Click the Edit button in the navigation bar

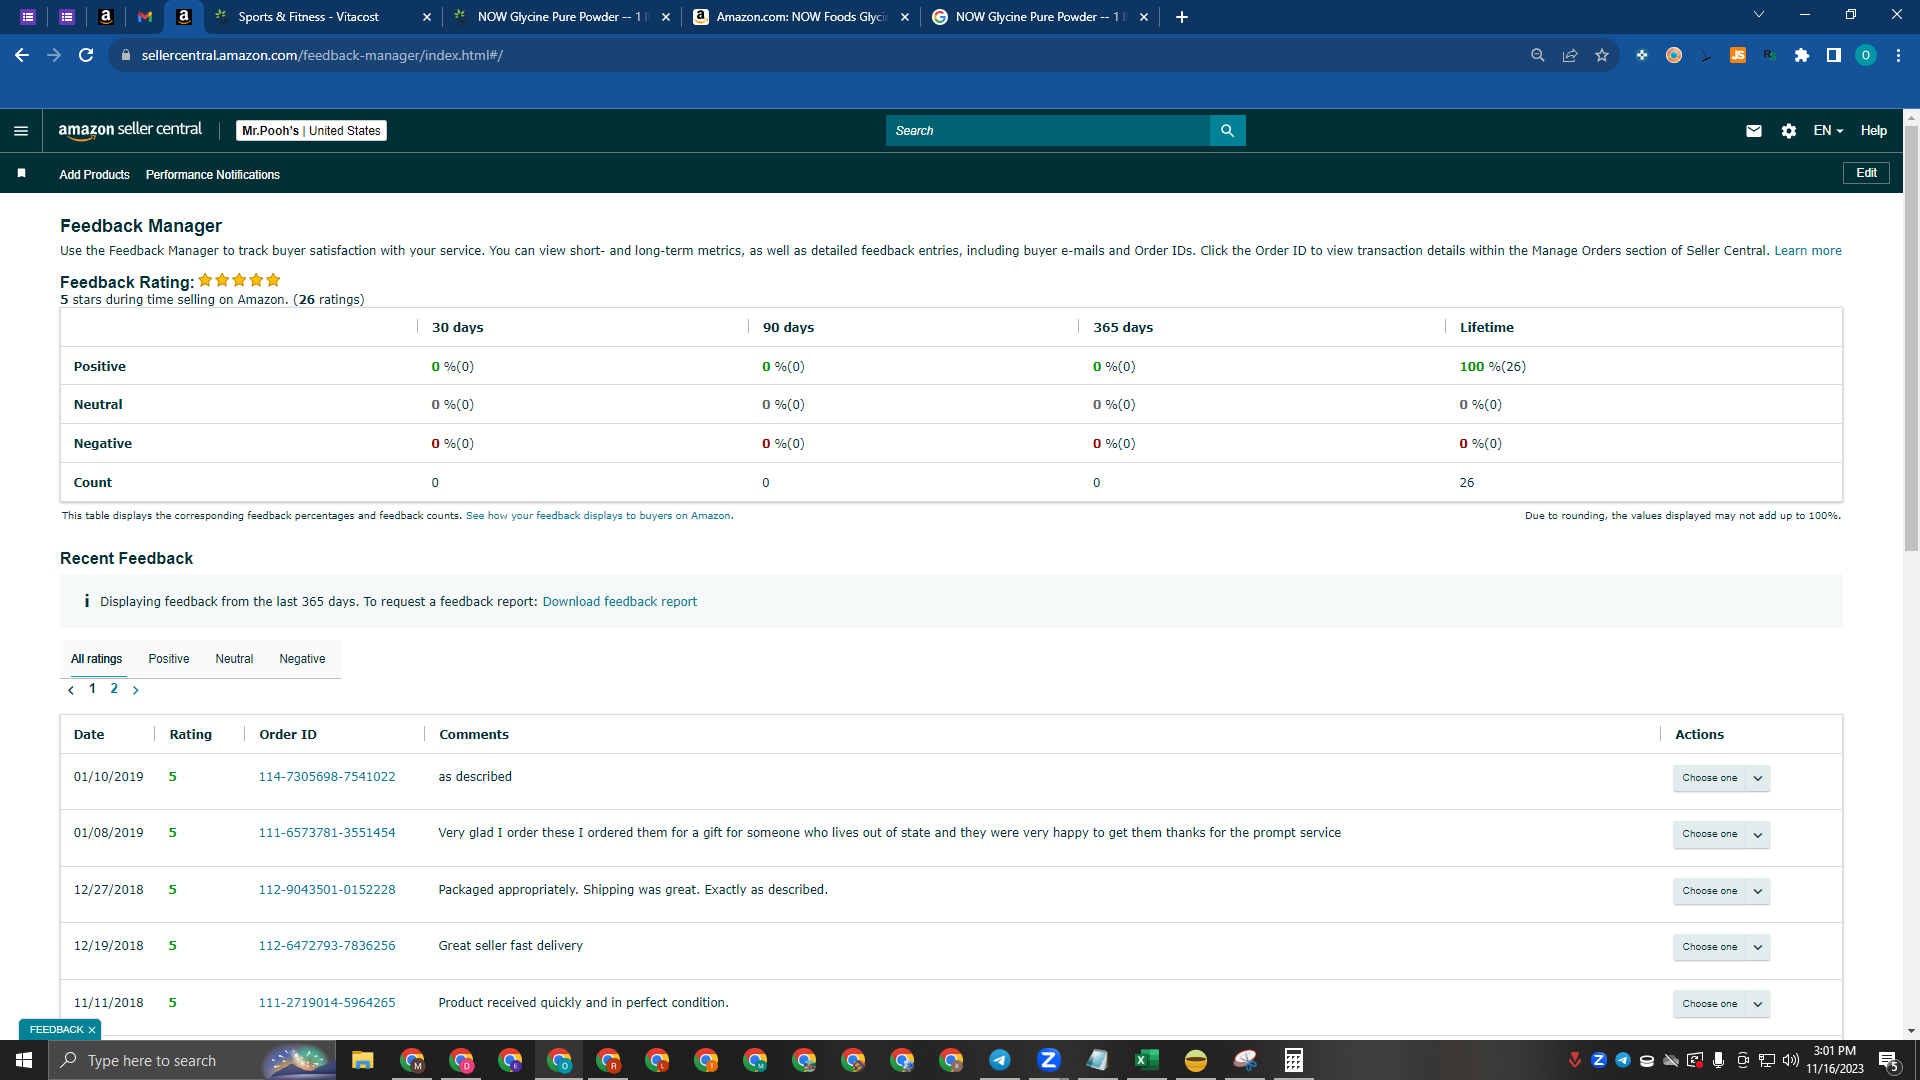point(1866,173)
